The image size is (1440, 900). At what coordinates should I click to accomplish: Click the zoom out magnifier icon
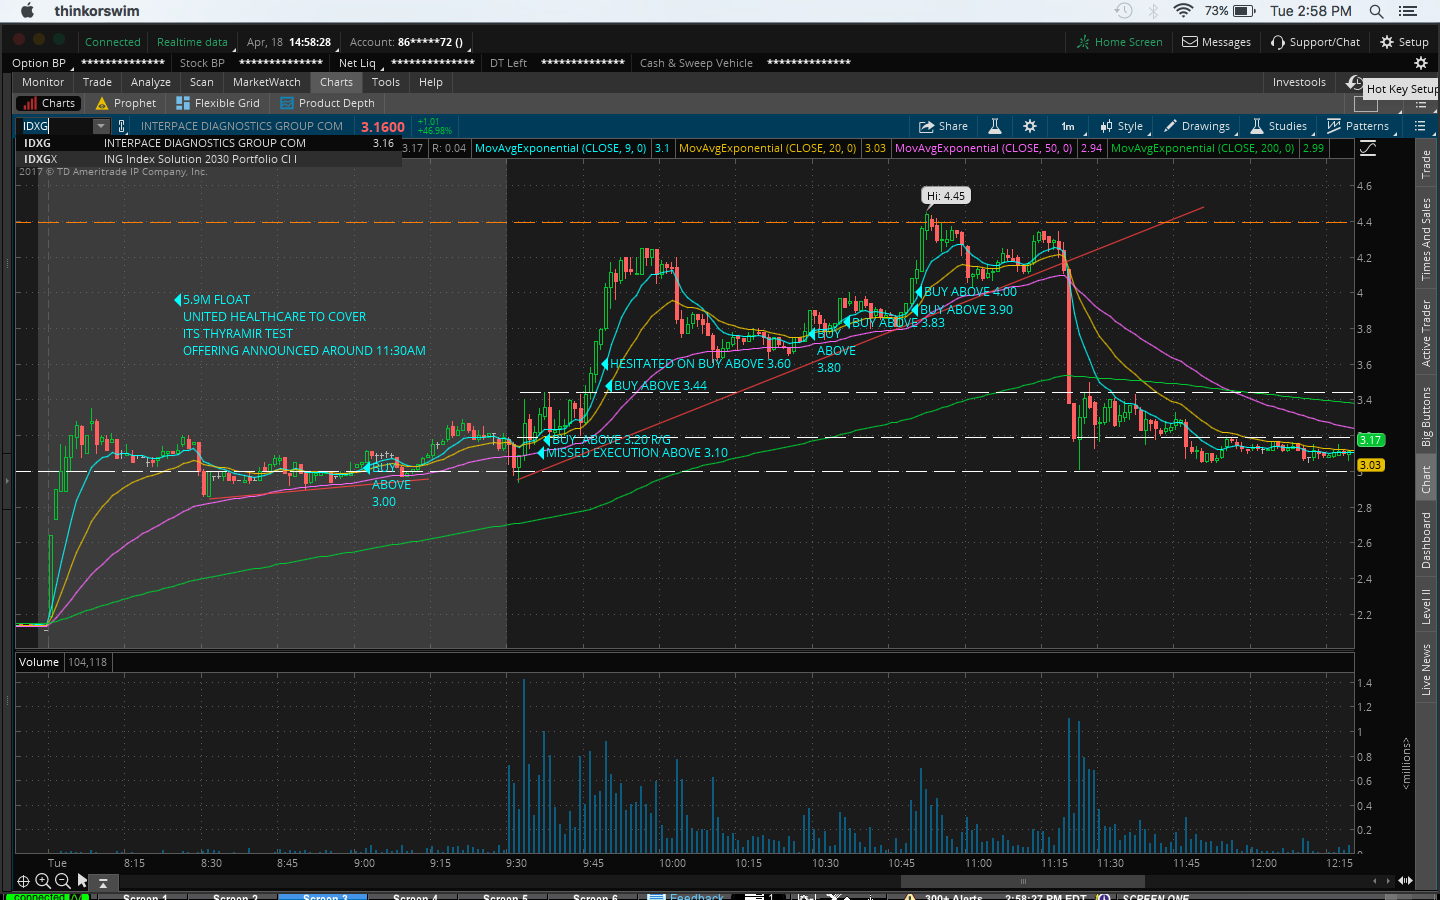pyautogui.click(x=63, y=881)
